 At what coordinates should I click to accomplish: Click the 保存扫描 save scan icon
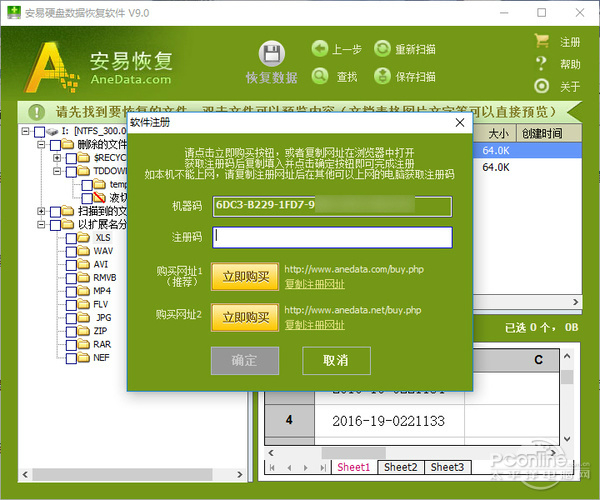(382, 76)
